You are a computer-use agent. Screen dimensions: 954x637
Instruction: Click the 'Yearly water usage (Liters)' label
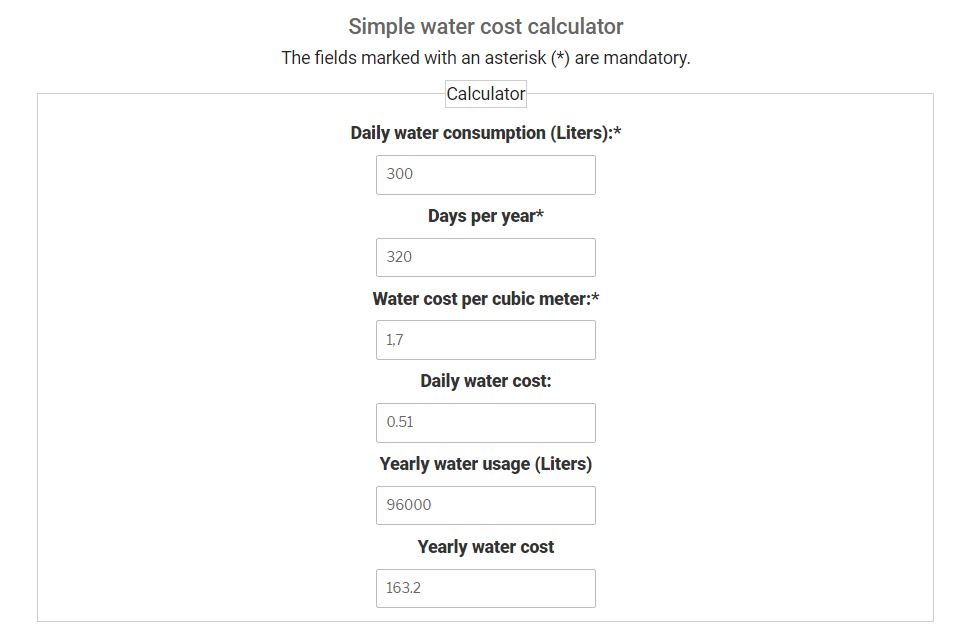[x=486, y=464]
